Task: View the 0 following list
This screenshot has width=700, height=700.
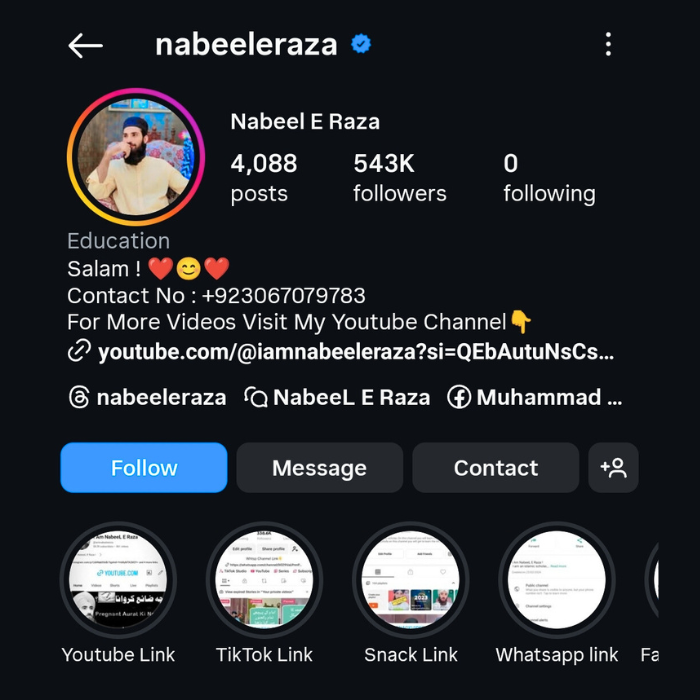Action: click(x=549, y=178)
